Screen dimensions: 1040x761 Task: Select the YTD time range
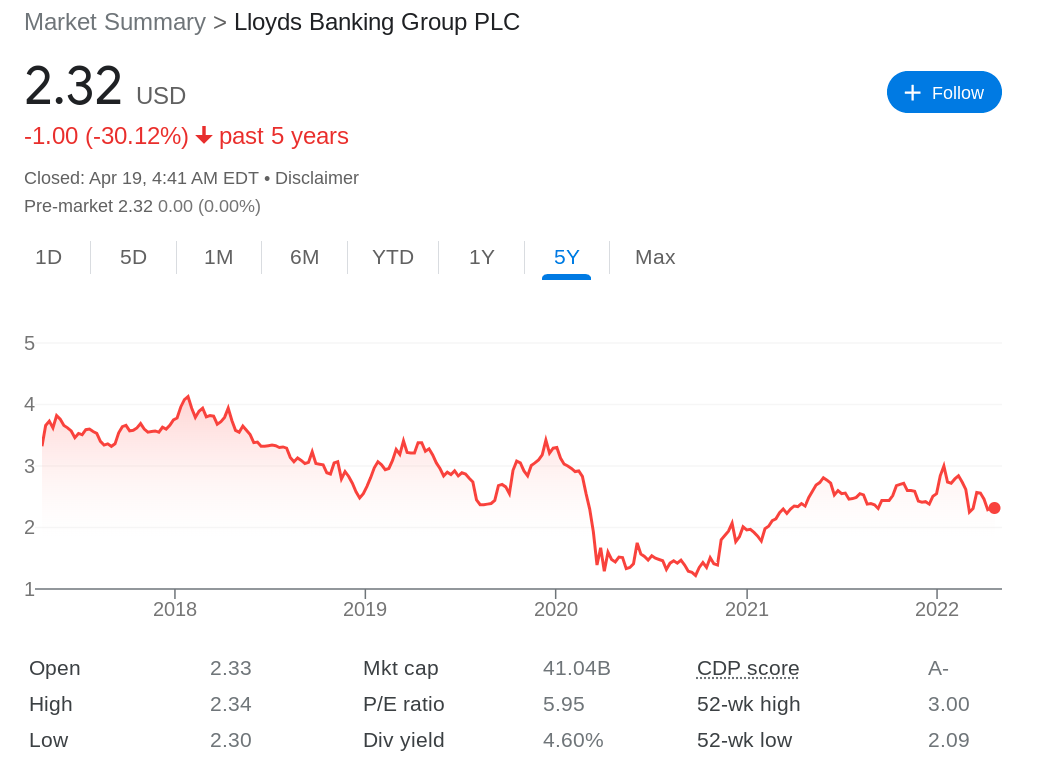393,257
